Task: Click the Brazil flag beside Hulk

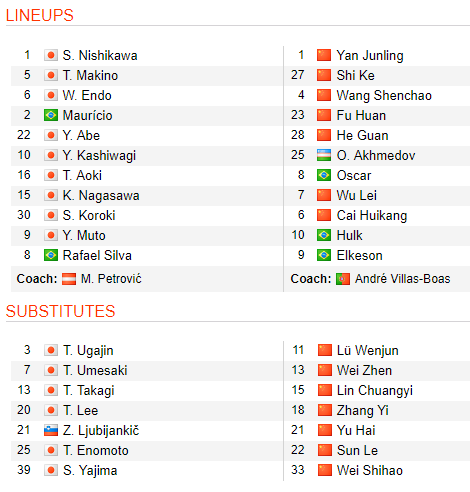Action: click(324, 235)
